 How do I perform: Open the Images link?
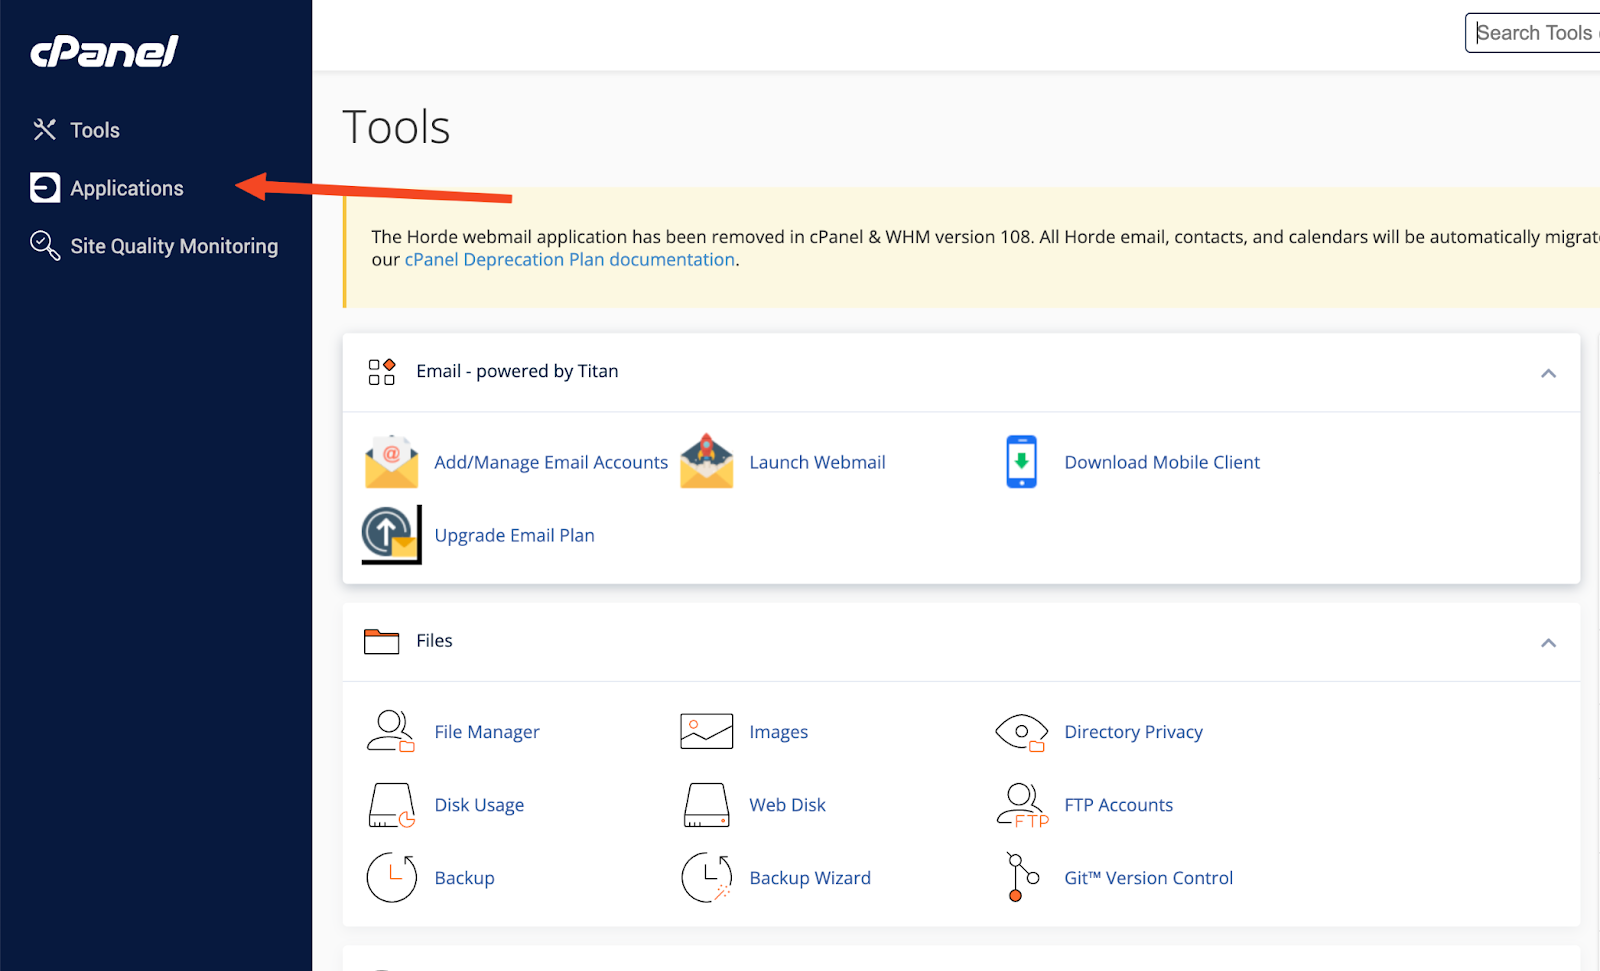point(779,732)
